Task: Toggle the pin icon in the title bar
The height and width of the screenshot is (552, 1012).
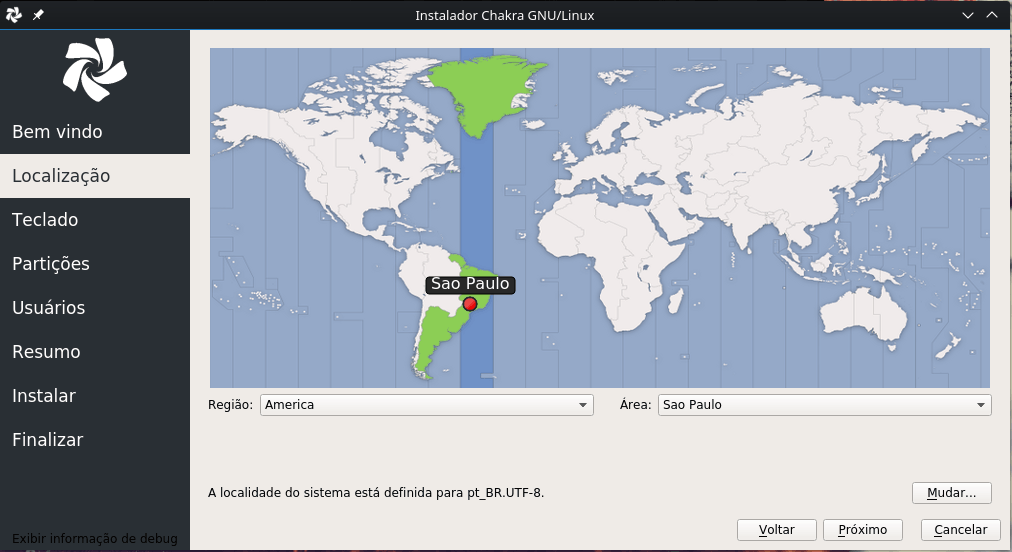Action: (38, 15)
